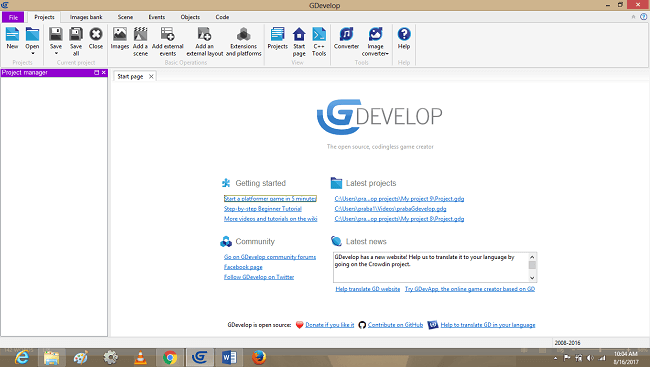Viewport: 650px width, 367px height.
Task: Open the Facebook page link
Action: point(243,267)
